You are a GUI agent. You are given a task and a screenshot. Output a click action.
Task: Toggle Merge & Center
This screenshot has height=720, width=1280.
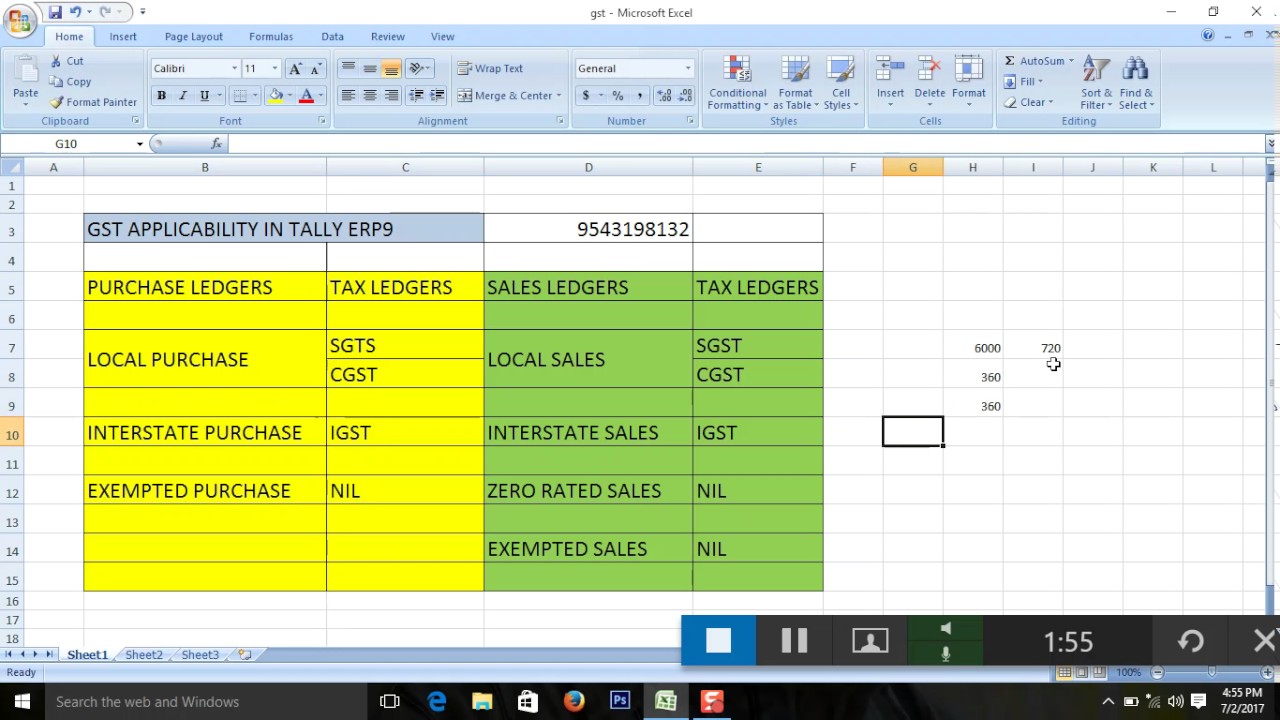[x=505, y=95]
